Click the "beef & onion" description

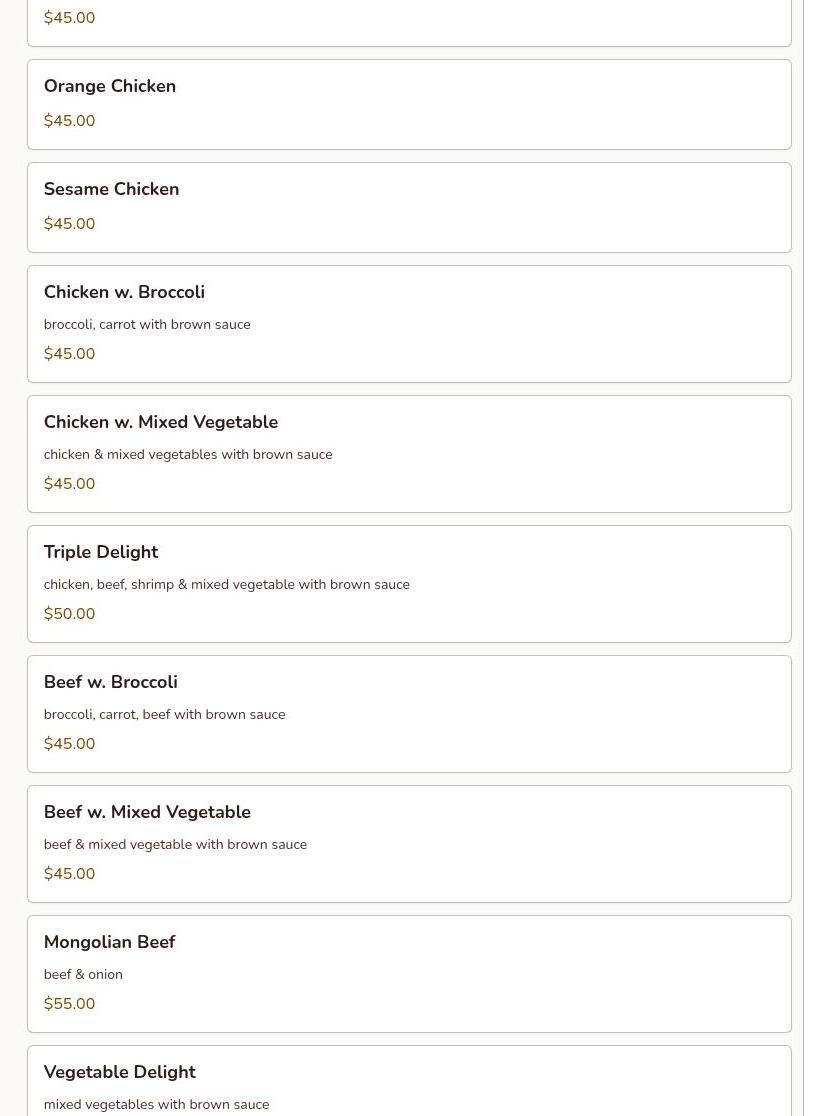coord(83,974)
